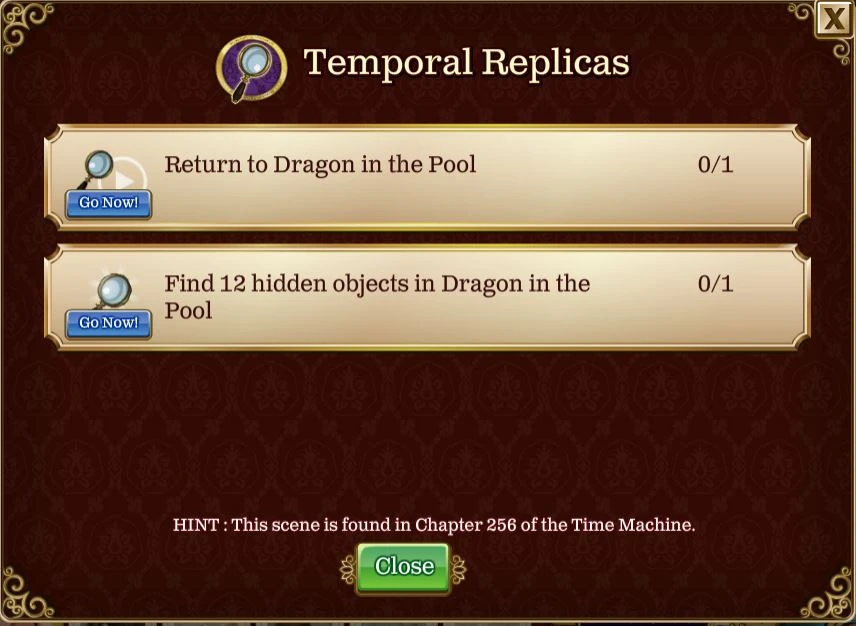
Task: Click the green Close button
Action: 403,568
